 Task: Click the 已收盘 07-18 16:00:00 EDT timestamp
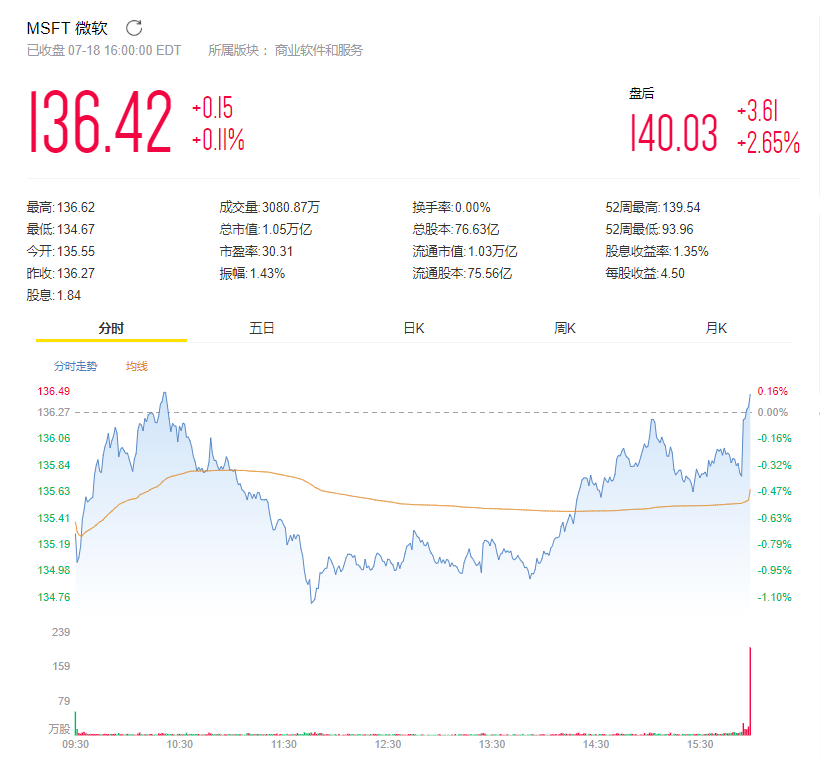(x=104, y=50)
